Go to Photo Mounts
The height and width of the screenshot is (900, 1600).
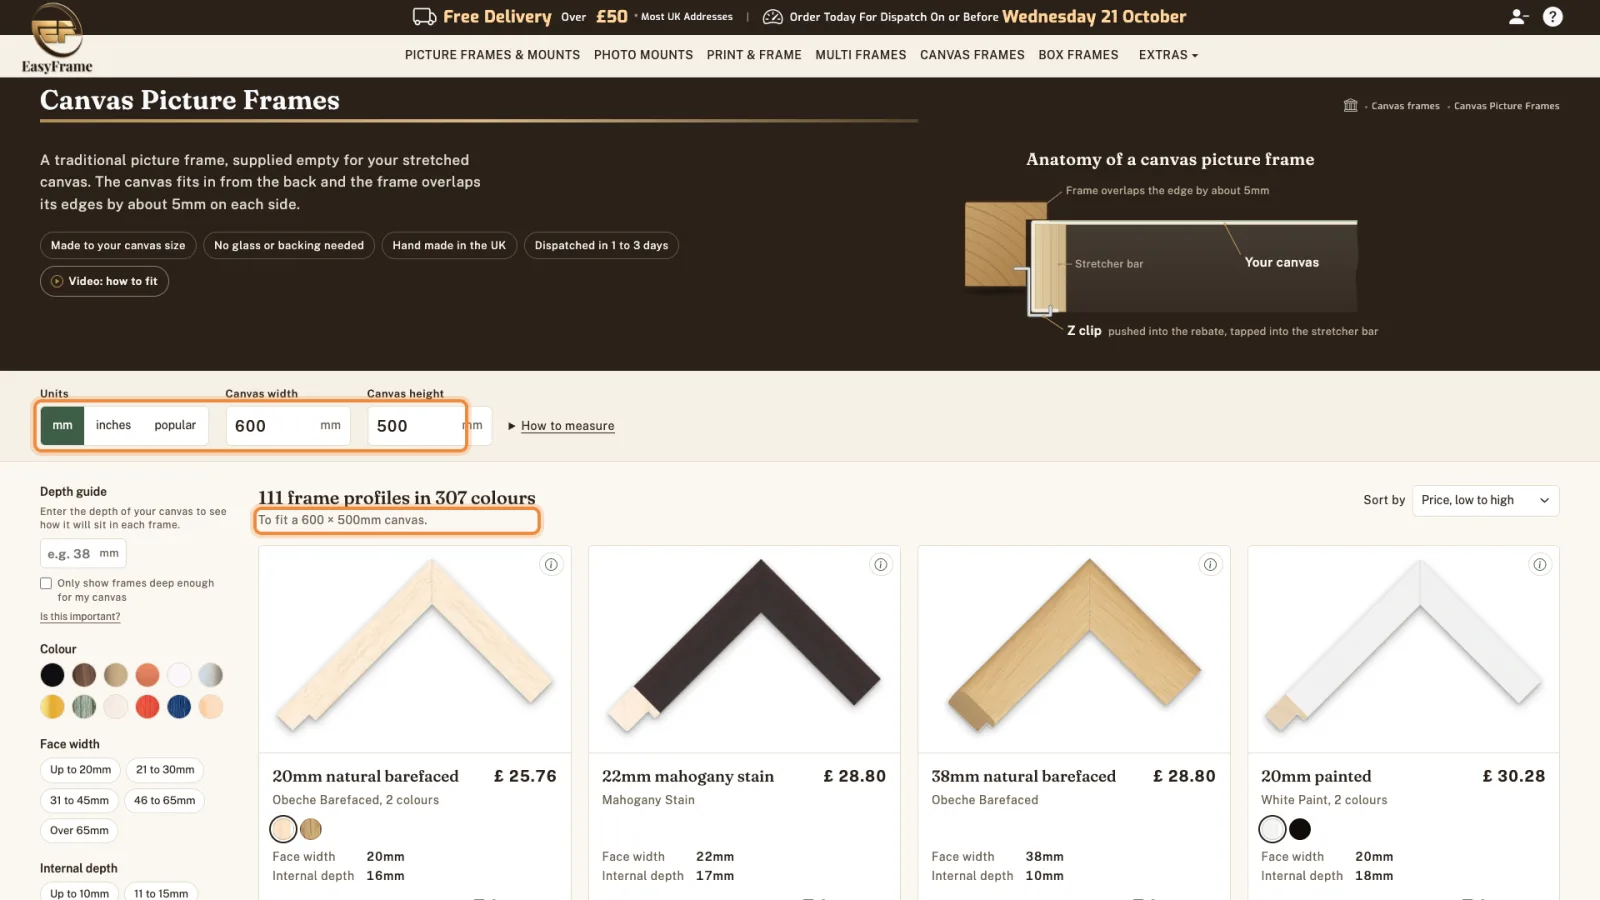coord(643,55)
